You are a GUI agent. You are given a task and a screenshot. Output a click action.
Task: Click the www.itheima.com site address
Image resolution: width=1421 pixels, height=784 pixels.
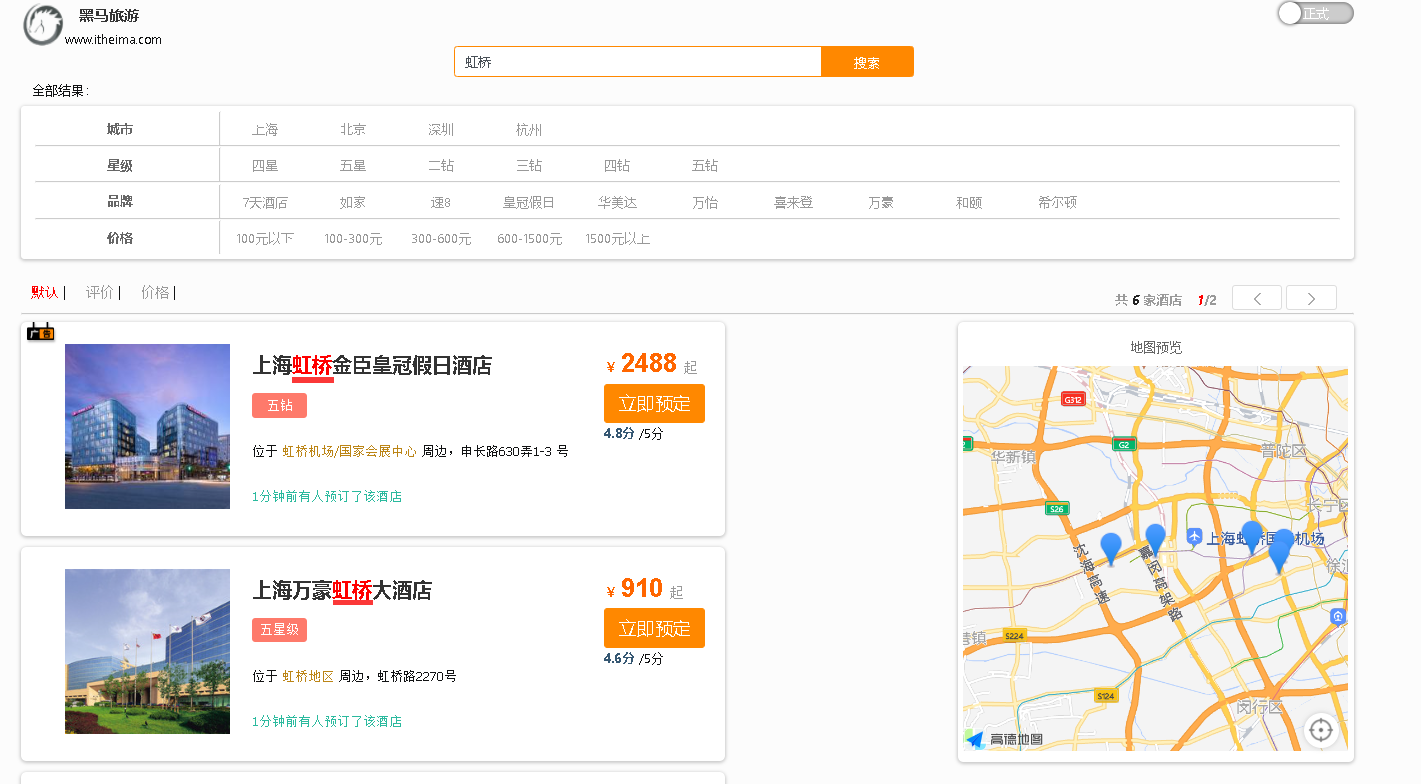tap(113, 40)
